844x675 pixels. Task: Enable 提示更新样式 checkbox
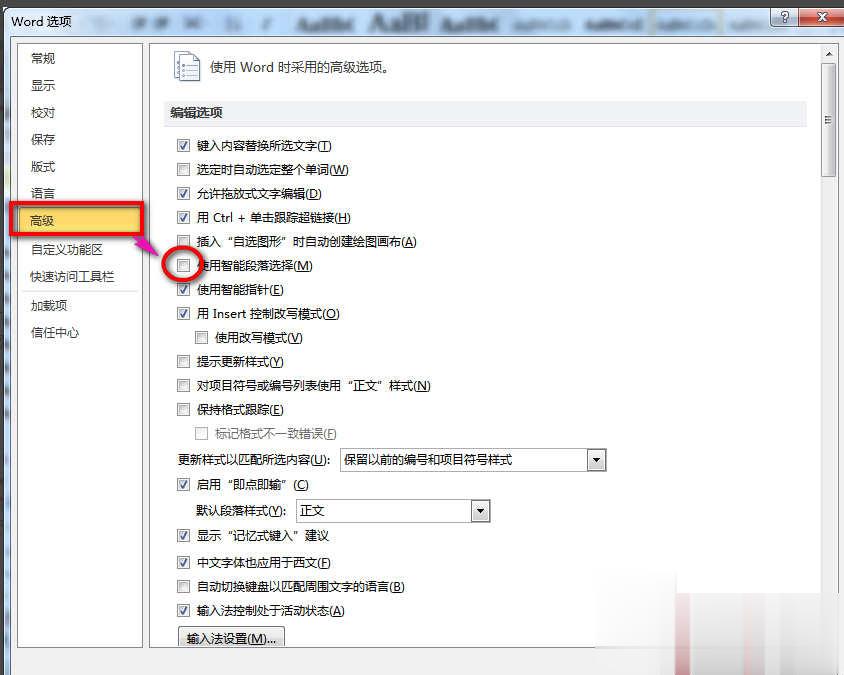184,361
